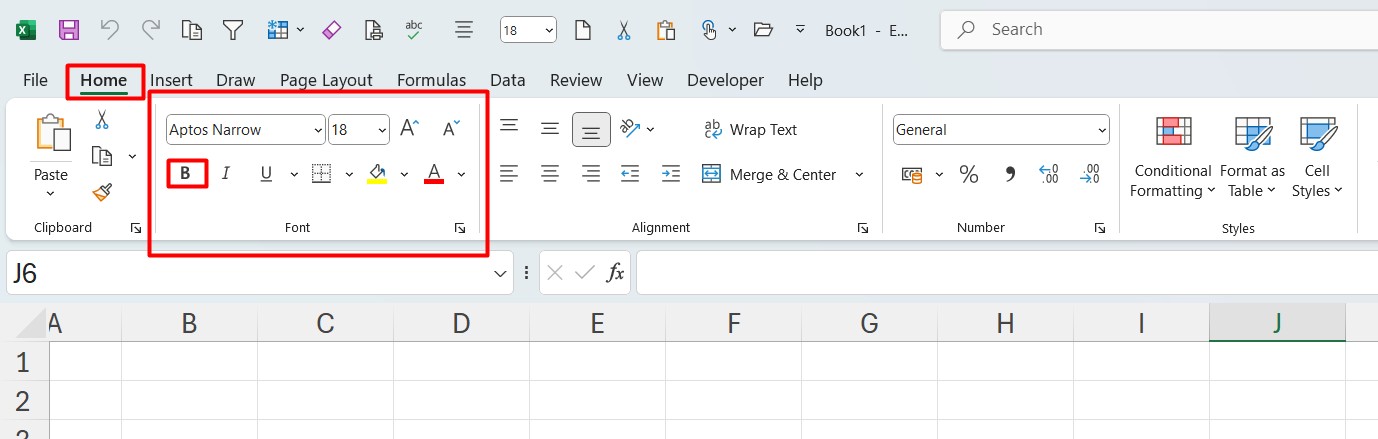1378x439 pixels.
Task: Toggle Center horizontal alignment
Action: pyautogui.click(x=549, y=174)
